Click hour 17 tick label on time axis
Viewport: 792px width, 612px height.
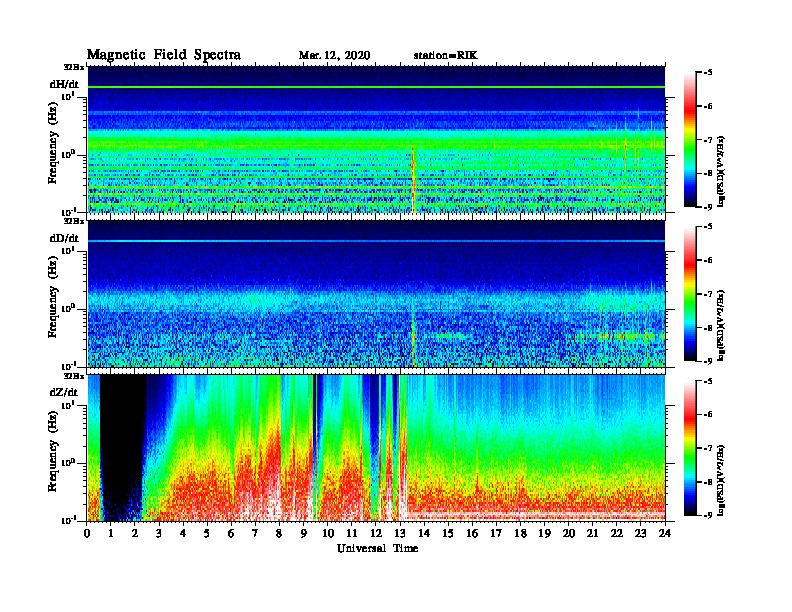tap(496, 534)
